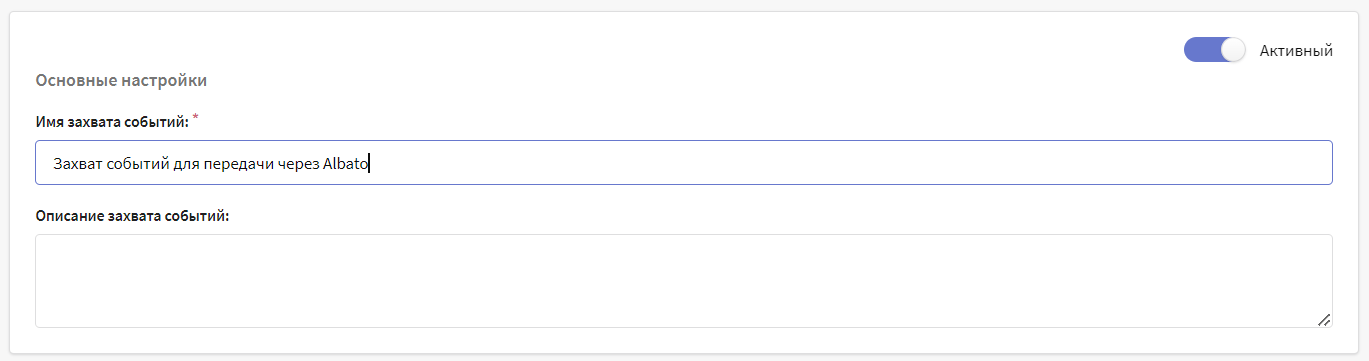Click the textarea resize handle icon
The image size is (1369, 361).
click(x=1323, y=319)
